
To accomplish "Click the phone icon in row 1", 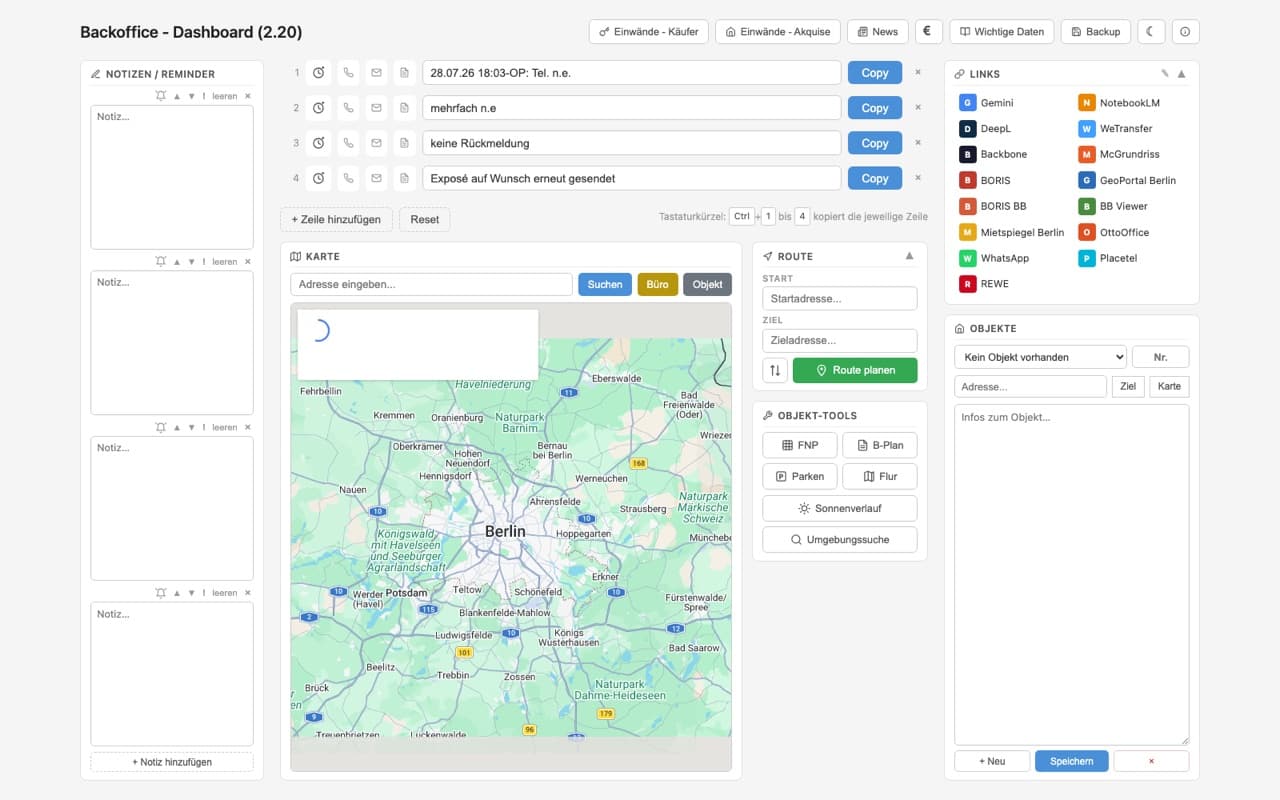I will (348, 73).
